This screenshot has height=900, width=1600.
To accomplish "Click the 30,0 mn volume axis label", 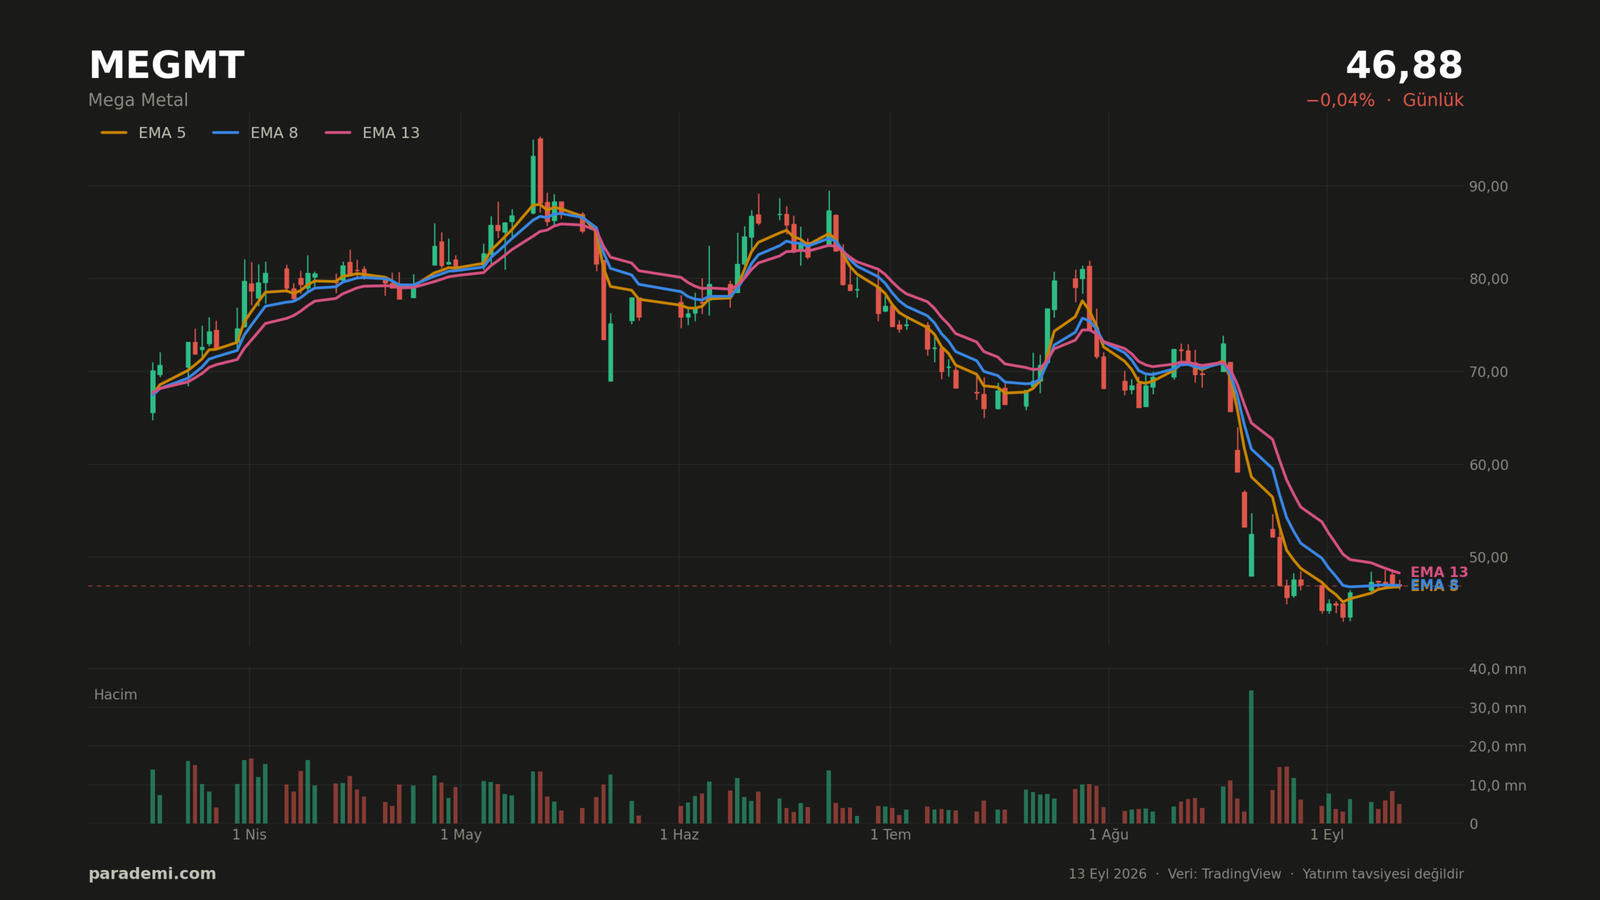I will (x=1497, y=708).
